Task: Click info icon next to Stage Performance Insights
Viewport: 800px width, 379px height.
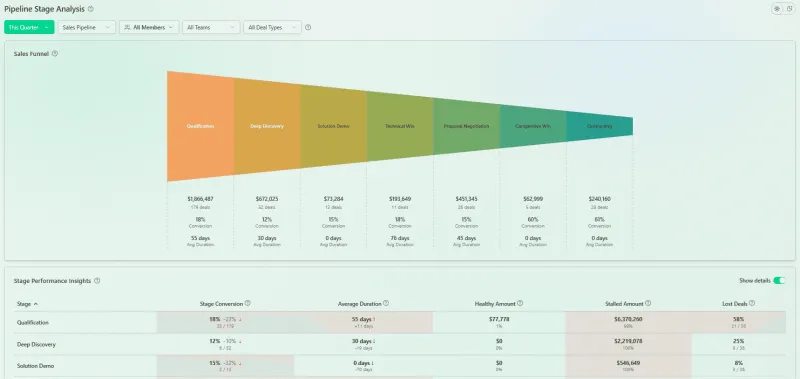Action: click(x=97, y=281)
